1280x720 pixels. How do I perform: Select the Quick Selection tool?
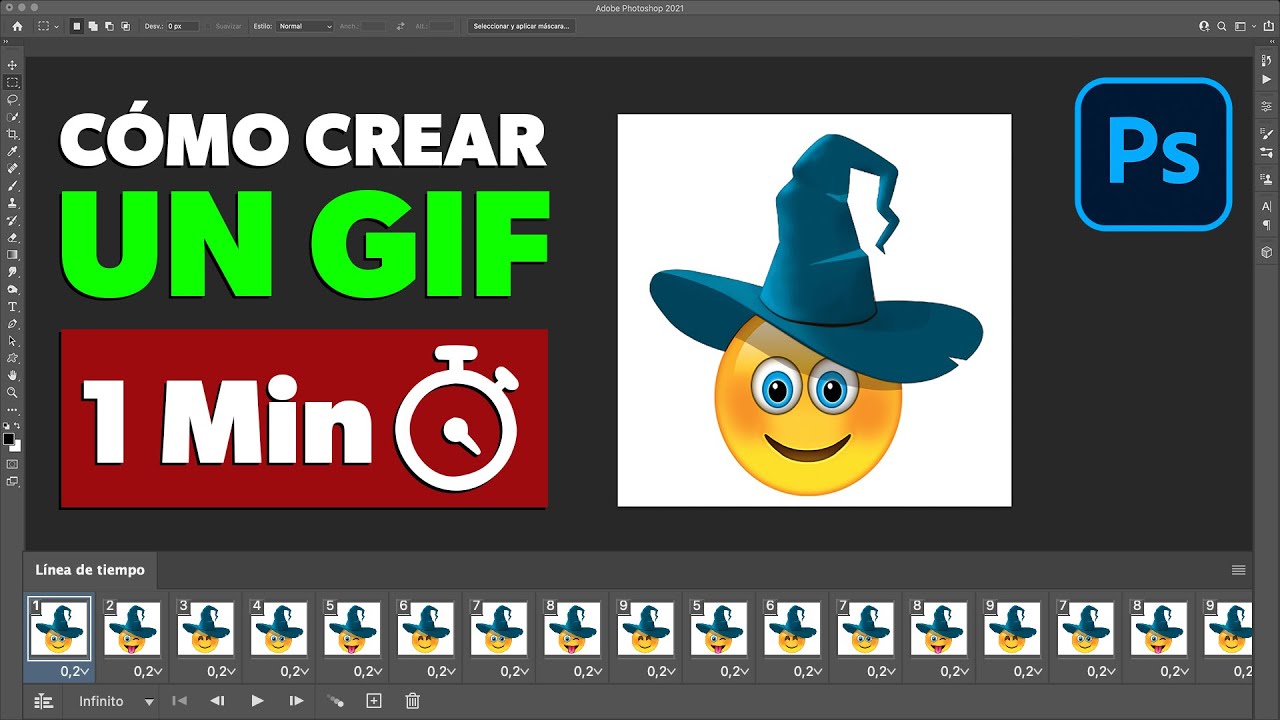click(x=12, y=117)
